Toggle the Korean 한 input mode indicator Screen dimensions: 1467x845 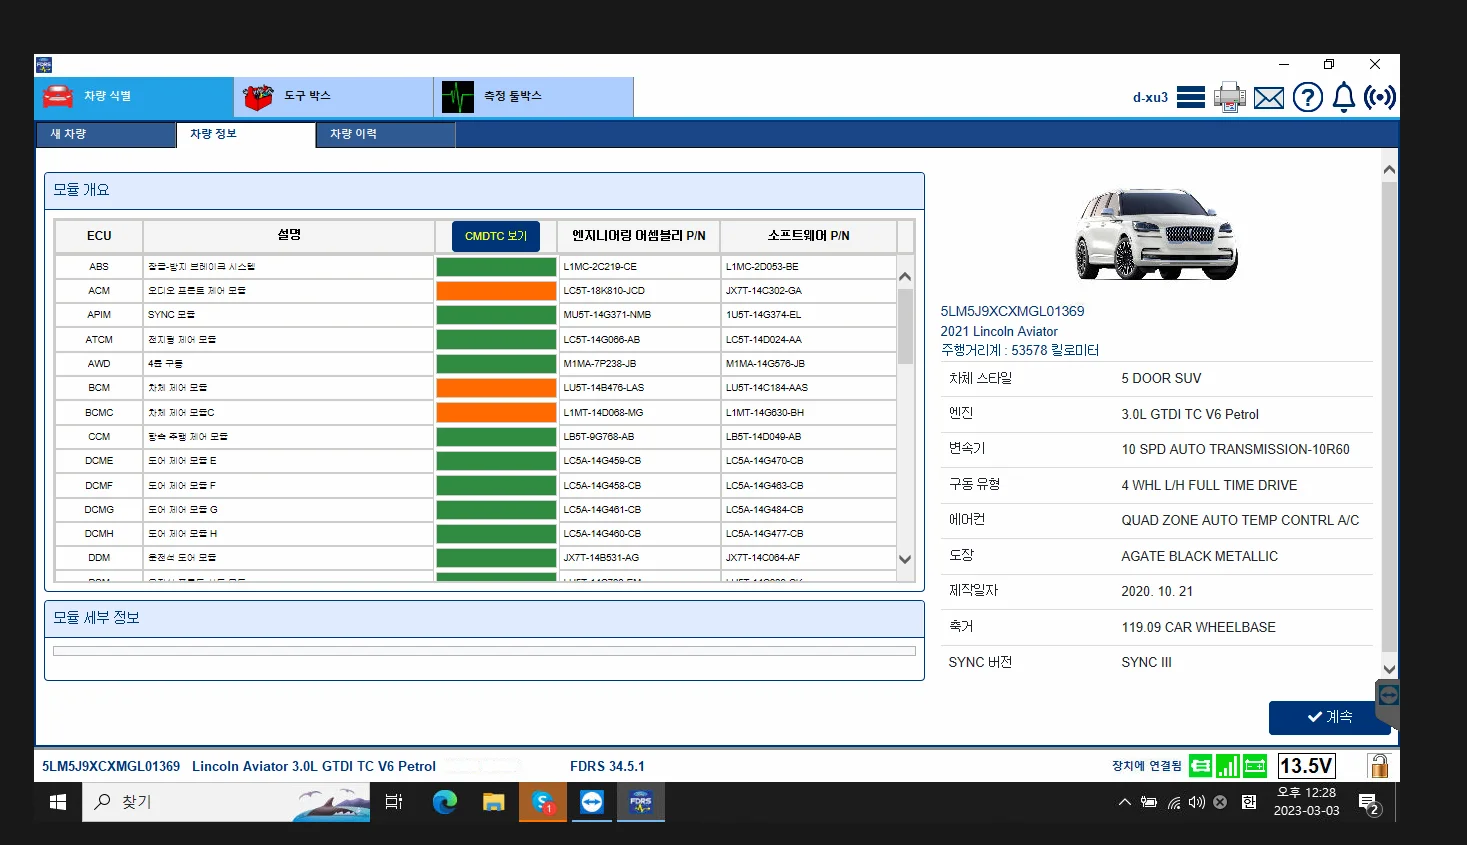pos(1249,802)
